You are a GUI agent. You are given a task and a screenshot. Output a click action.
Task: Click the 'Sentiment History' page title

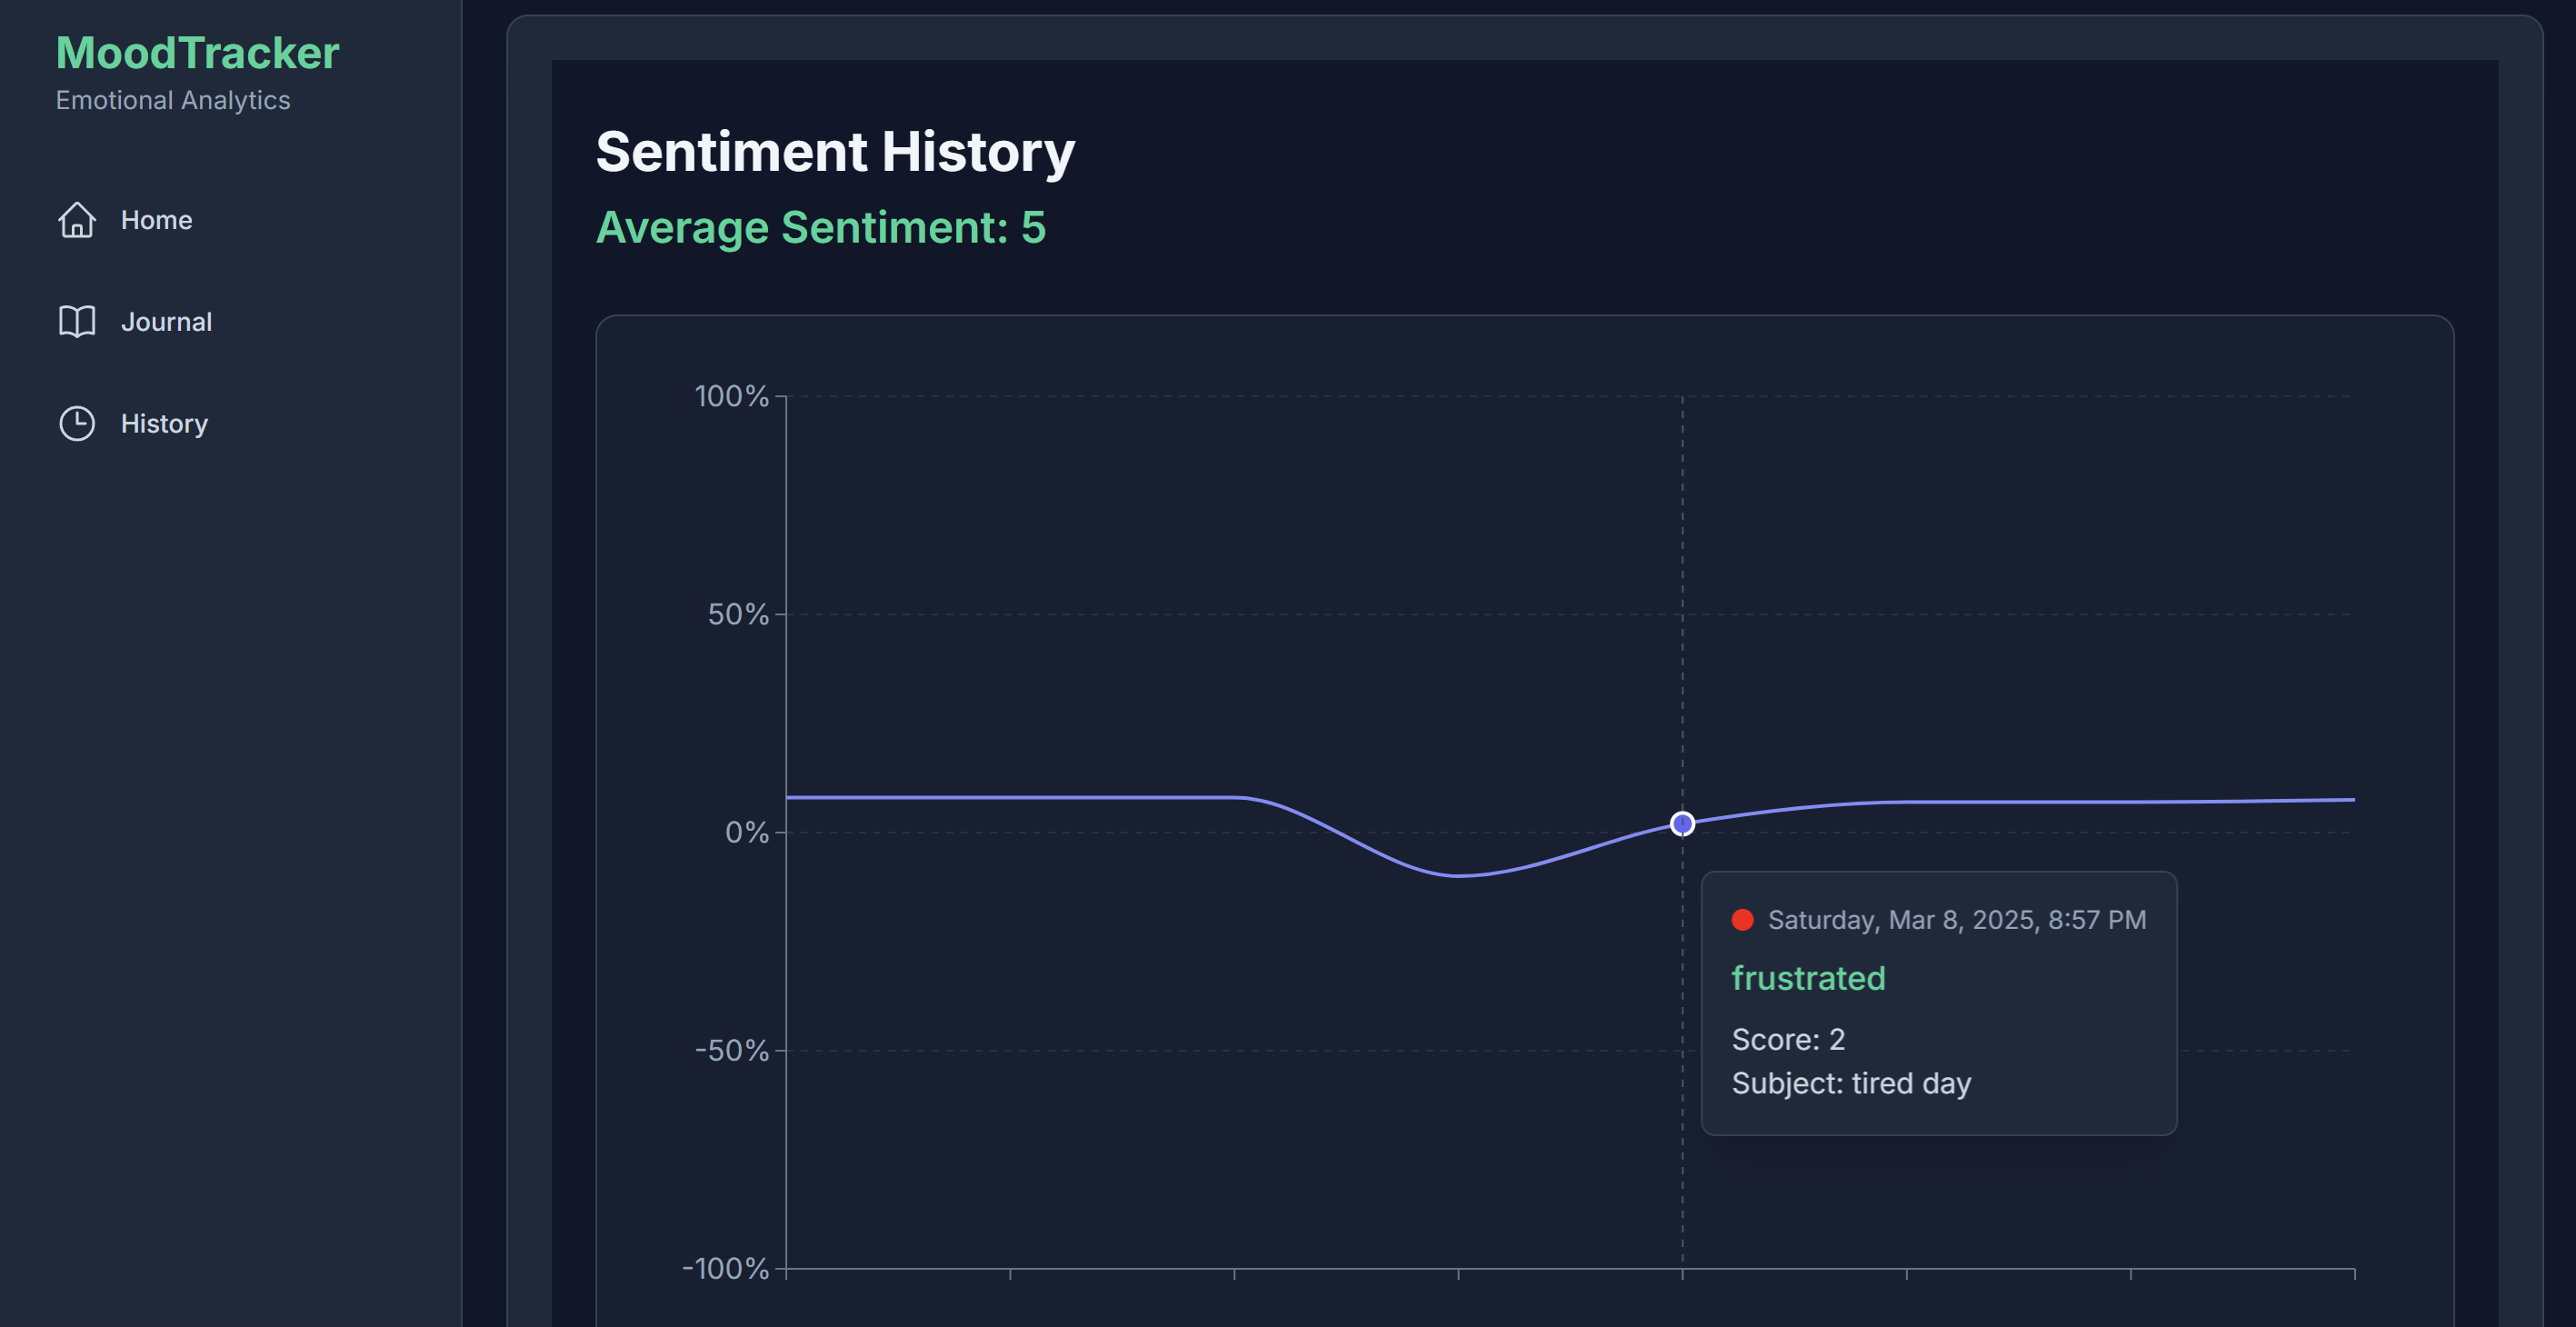pos(835,151)
